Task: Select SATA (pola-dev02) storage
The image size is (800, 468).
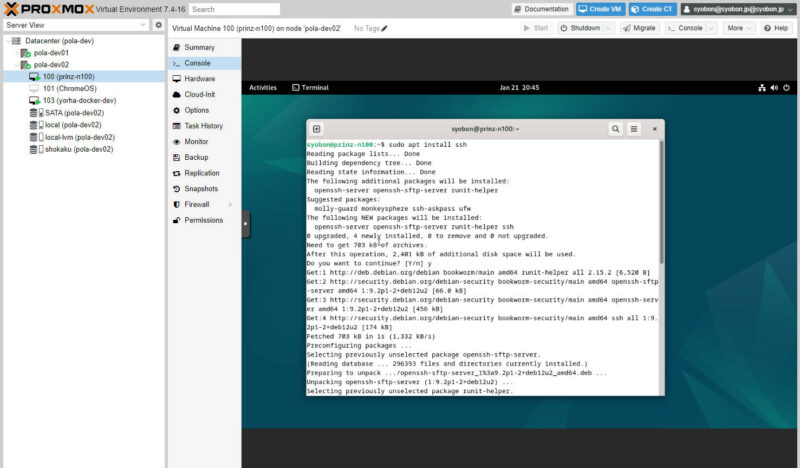Action: pyautogui.click(x=74, y=113)
